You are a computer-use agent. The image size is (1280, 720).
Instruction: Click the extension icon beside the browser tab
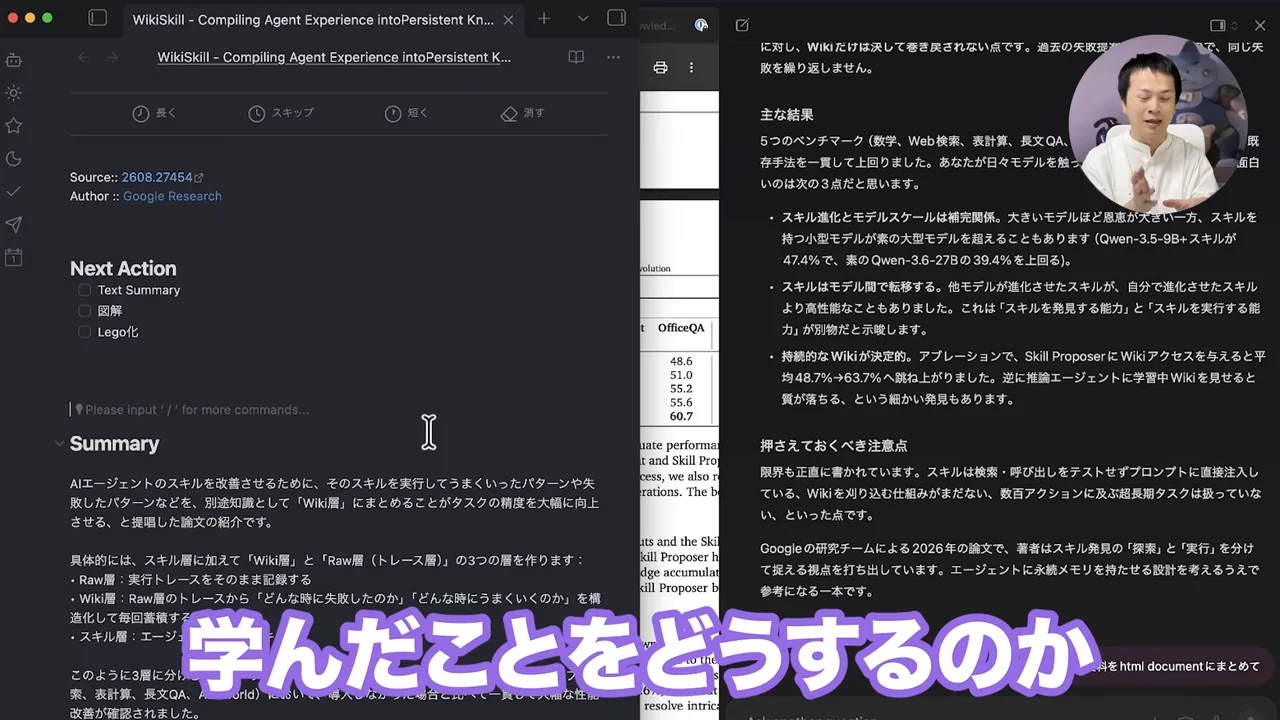pos(701,26)
